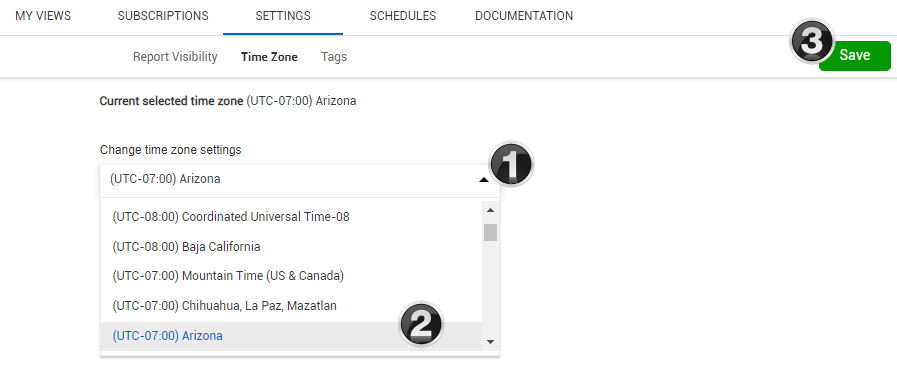This screenshot has height=369, width=897.
Task: Click the green Save button
Action: click(x=855, y=55)
